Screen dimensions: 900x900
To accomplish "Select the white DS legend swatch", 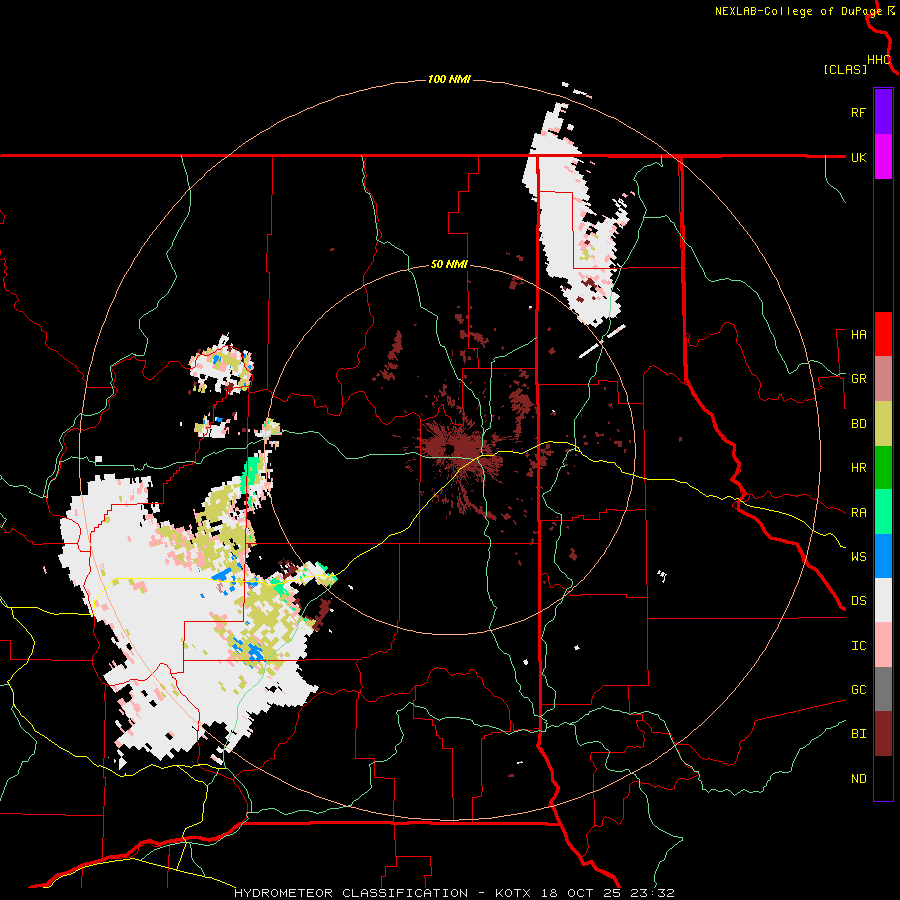I will pos(883,600).
